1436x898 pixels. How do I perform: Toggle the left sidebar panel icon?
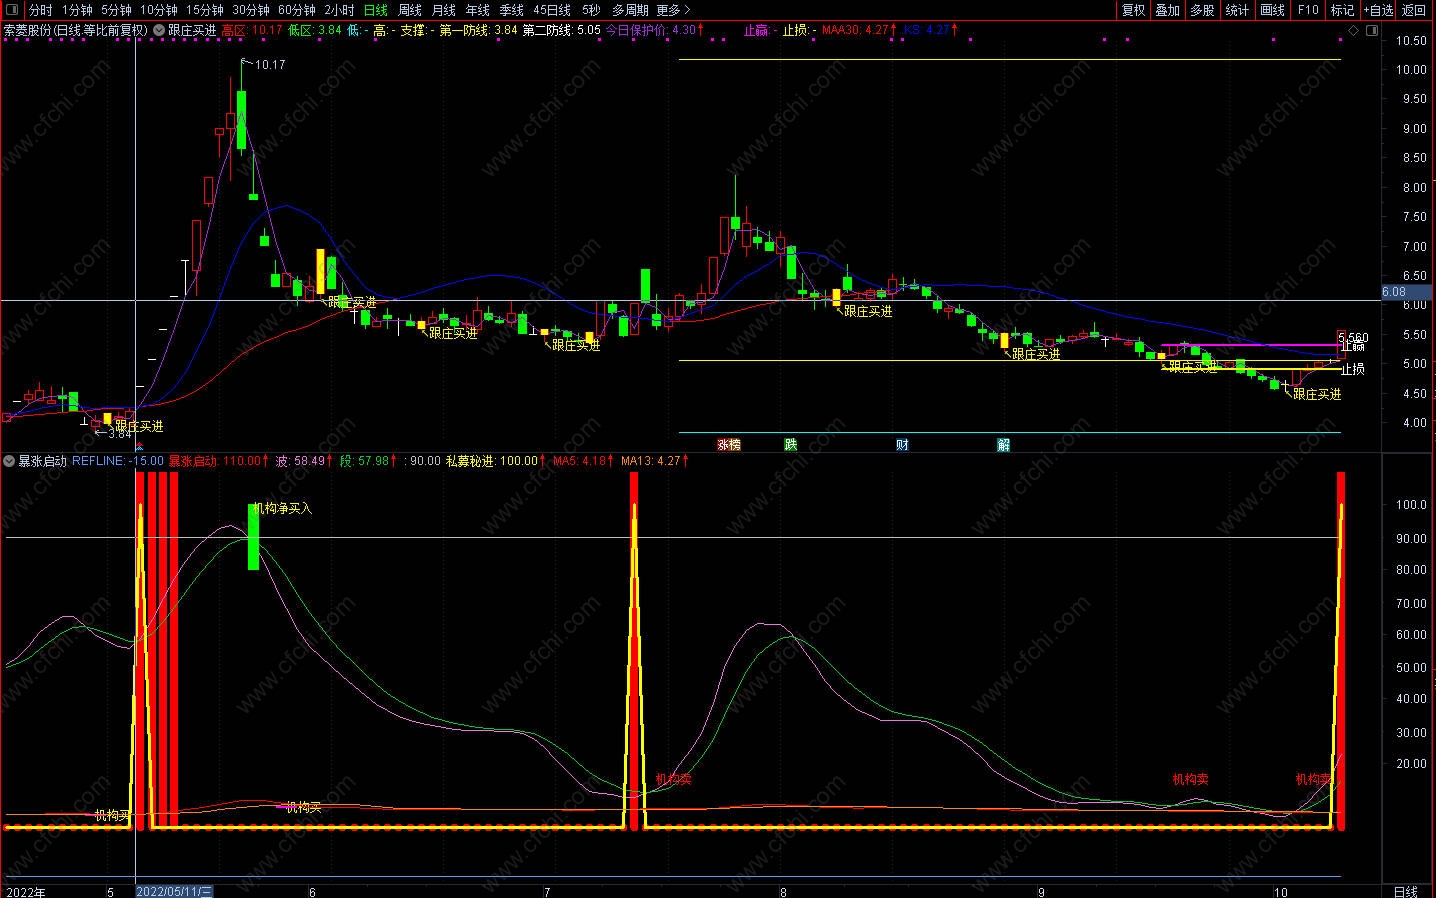point(12,10)
